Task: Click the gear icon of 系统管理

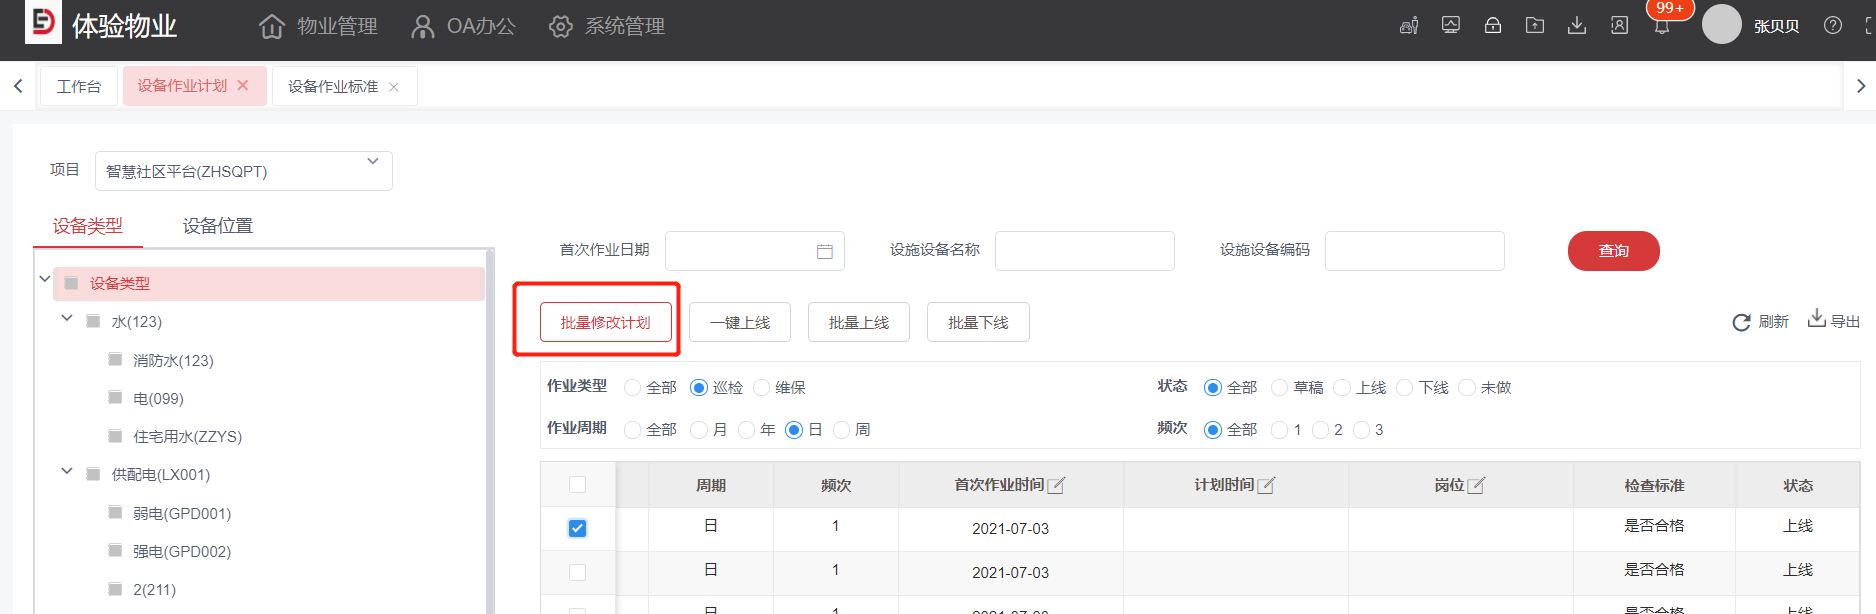Action: tap(561, 27)
